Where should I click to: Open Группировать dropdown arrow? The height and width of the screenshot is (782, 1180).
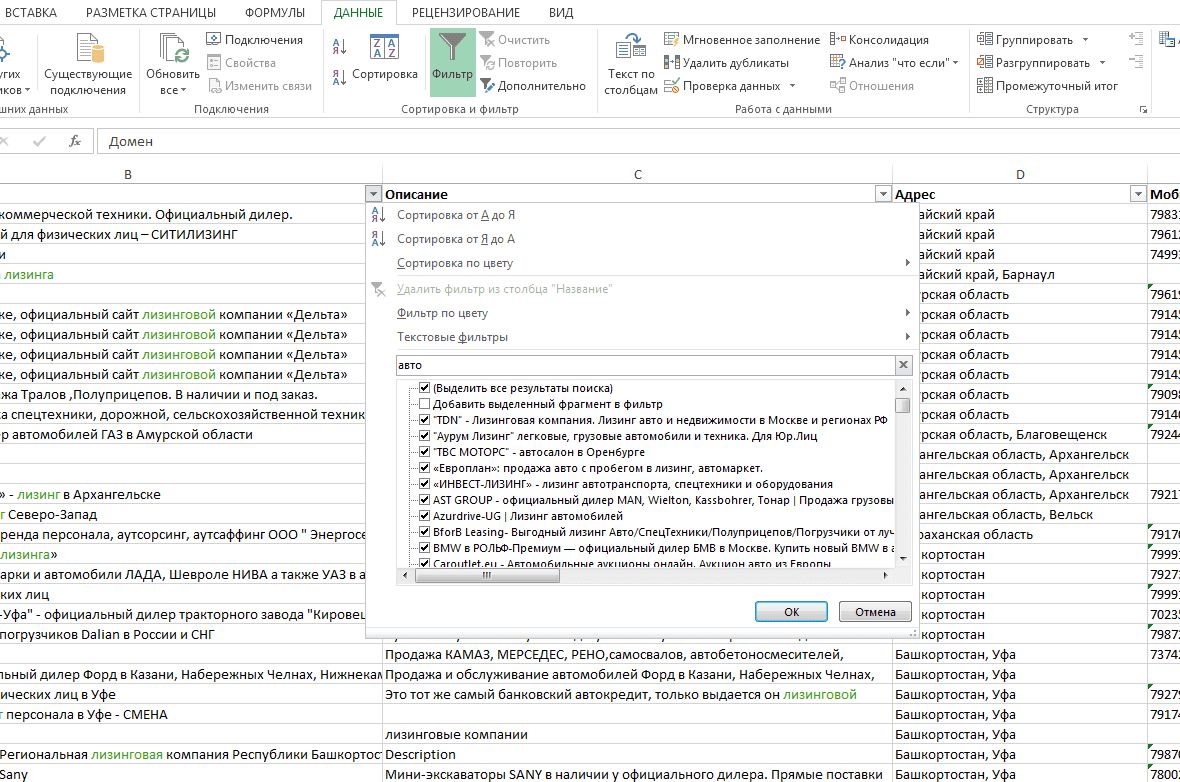pos(1085,40)
